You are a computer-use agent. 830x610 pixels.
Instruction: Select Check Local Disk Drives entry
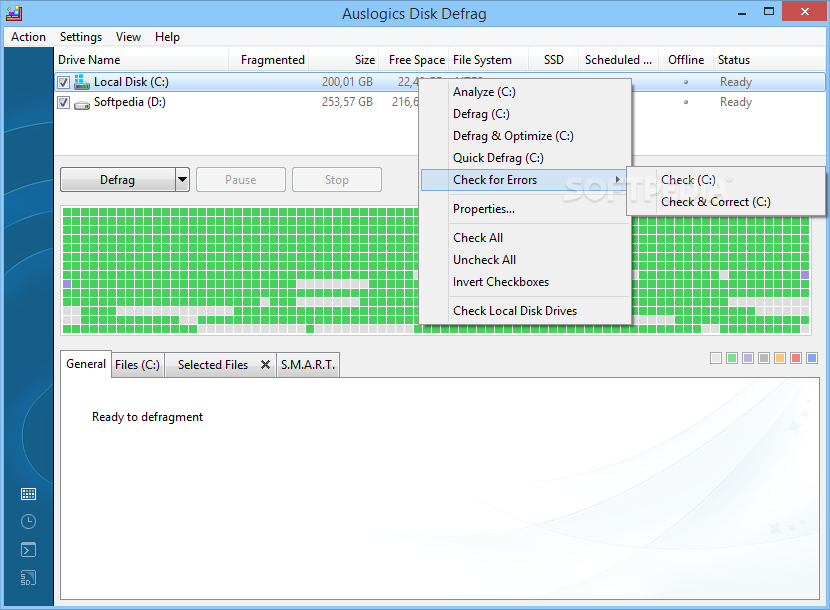tap(526, 310)
